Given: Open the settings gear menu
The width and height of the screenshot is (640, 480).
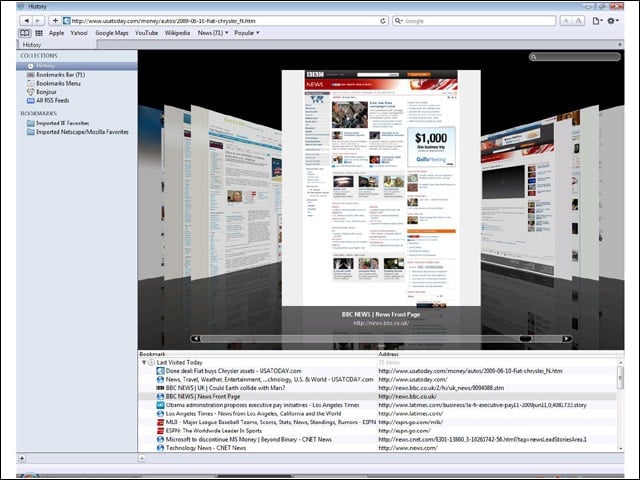Looking at the screenshot, I should pos(613,21).
